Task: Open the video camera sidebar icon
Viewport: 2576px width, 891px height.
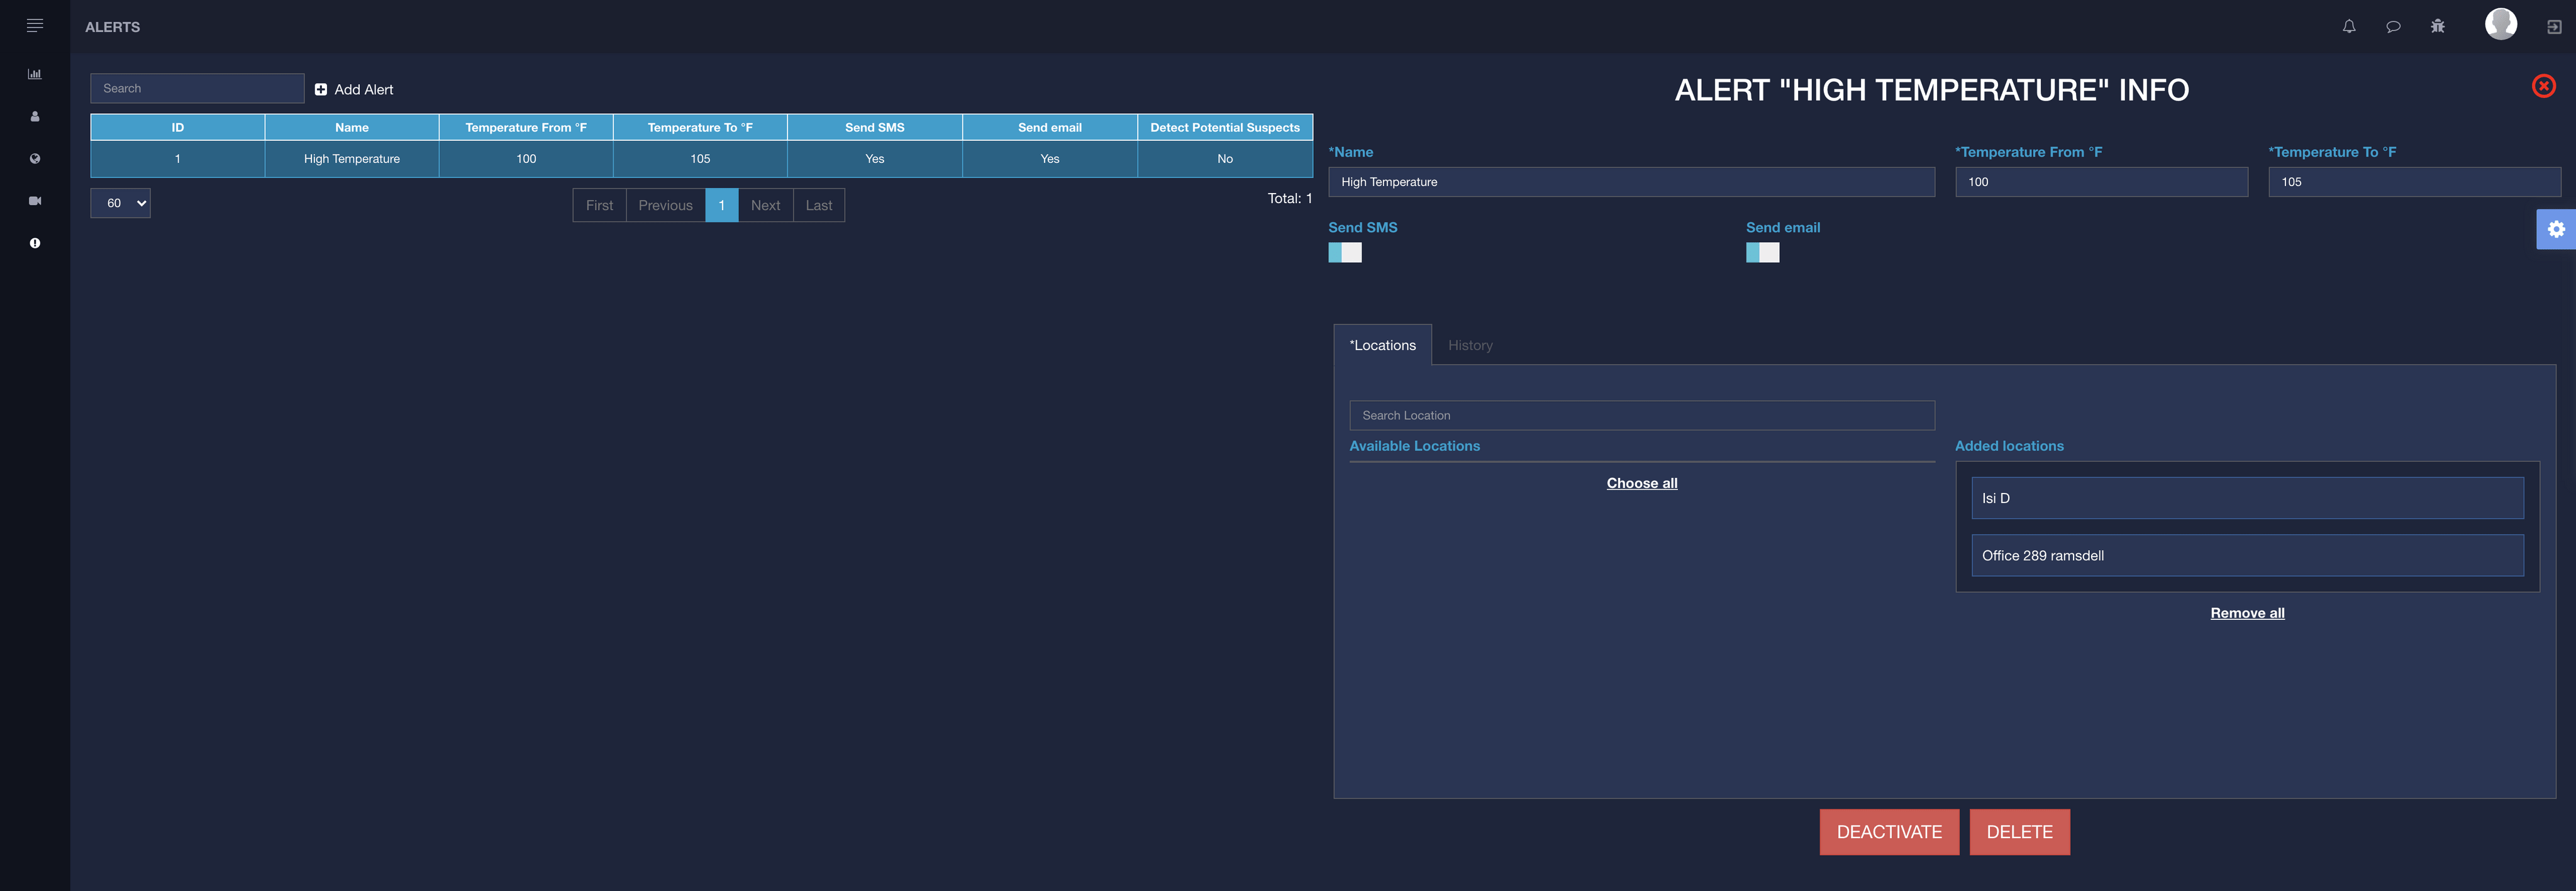Action: coord(35,201)
